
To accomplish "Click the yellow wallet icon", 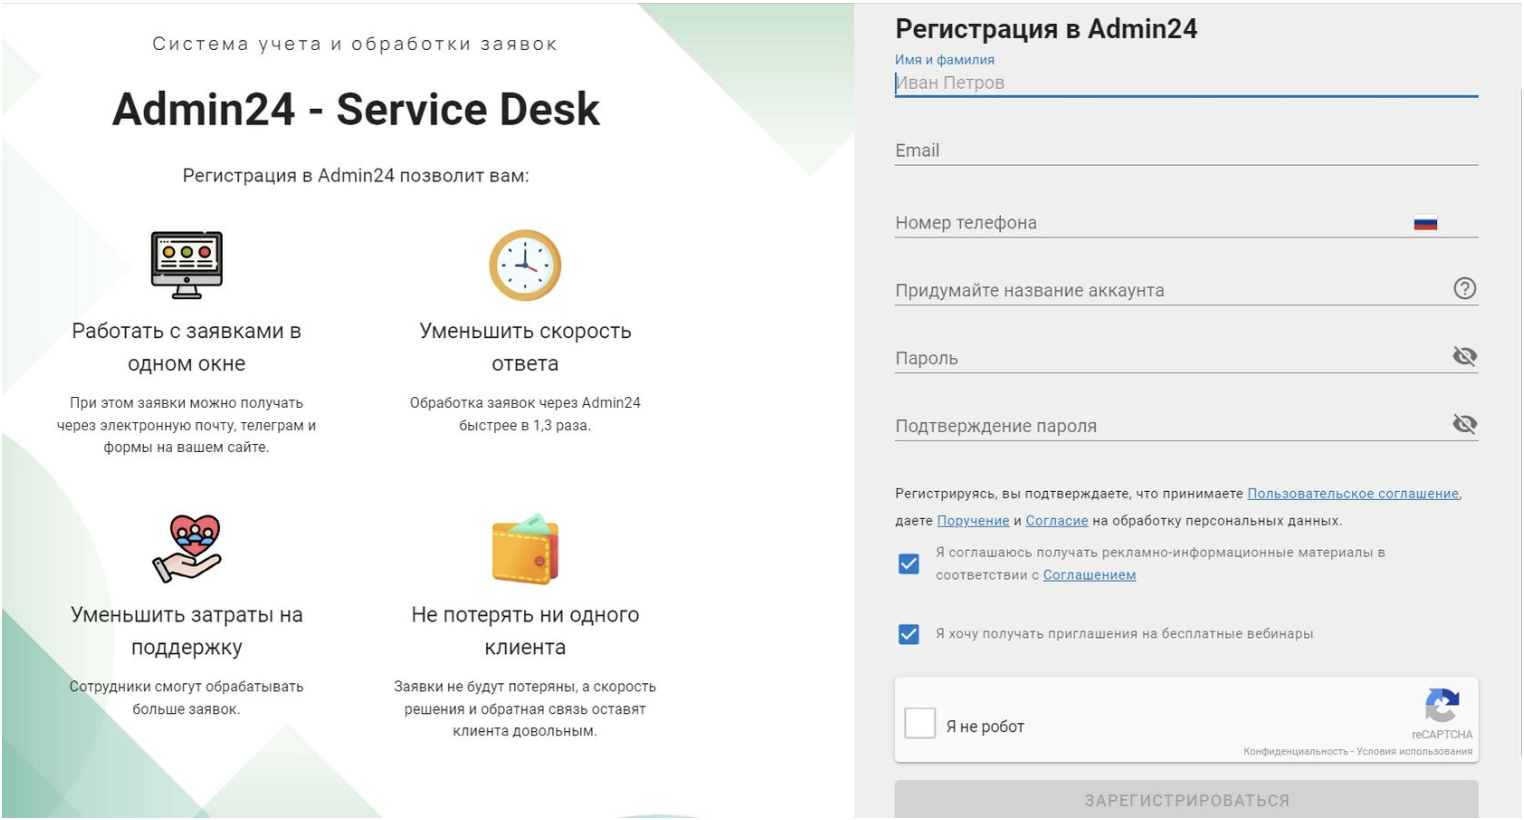I will pyautogui.click(x=525, y=549).
